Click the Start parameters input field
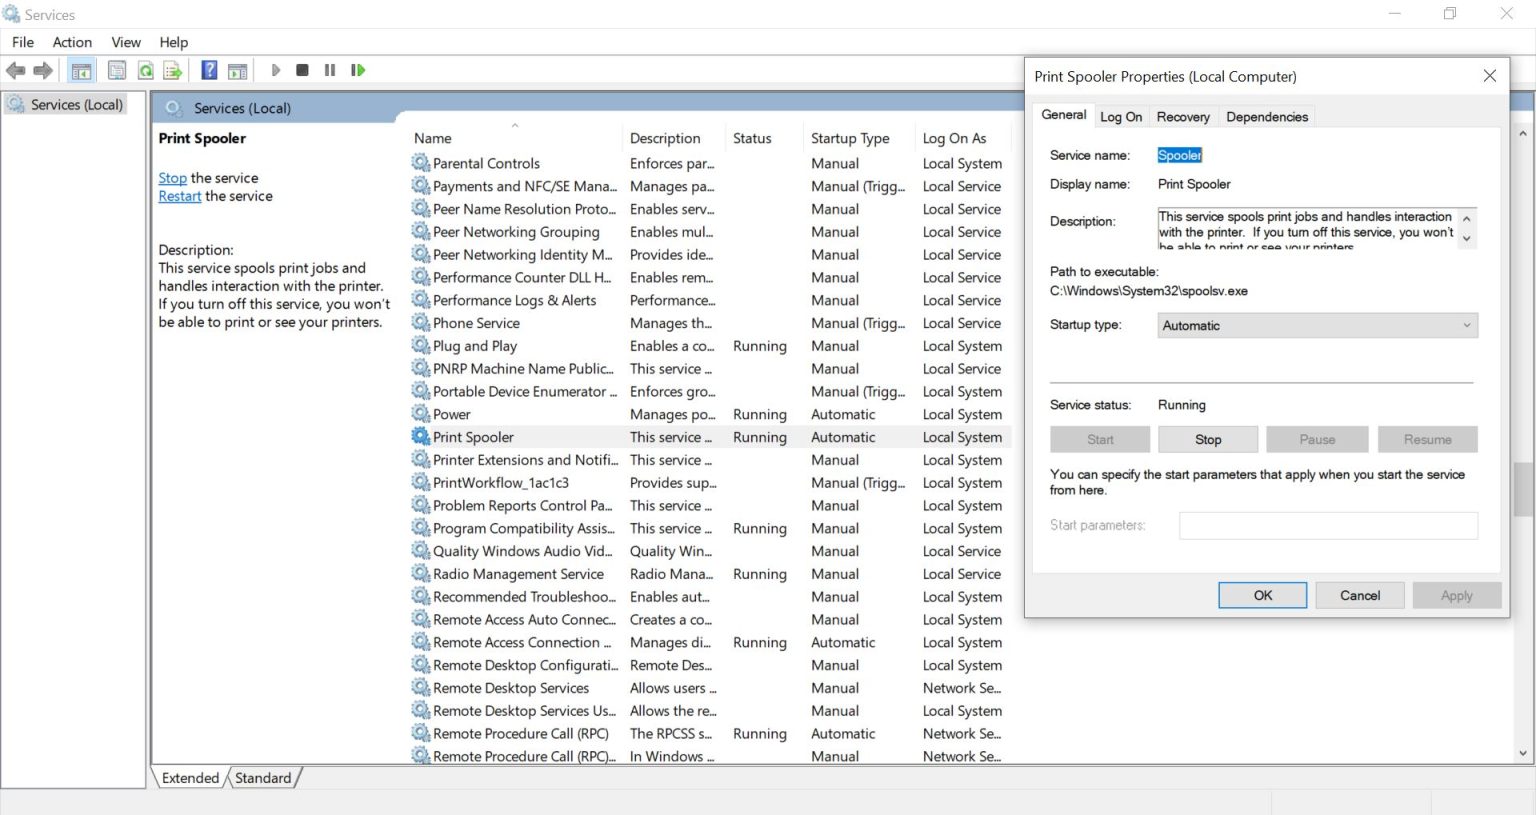Screen dimensions: 1536x815 [1328, 526]
